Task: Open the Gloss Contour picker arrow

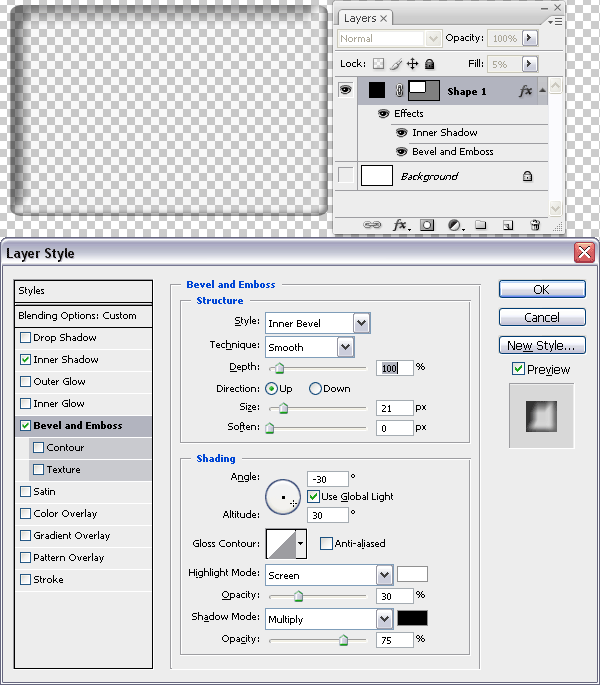Action: point(300,544)
